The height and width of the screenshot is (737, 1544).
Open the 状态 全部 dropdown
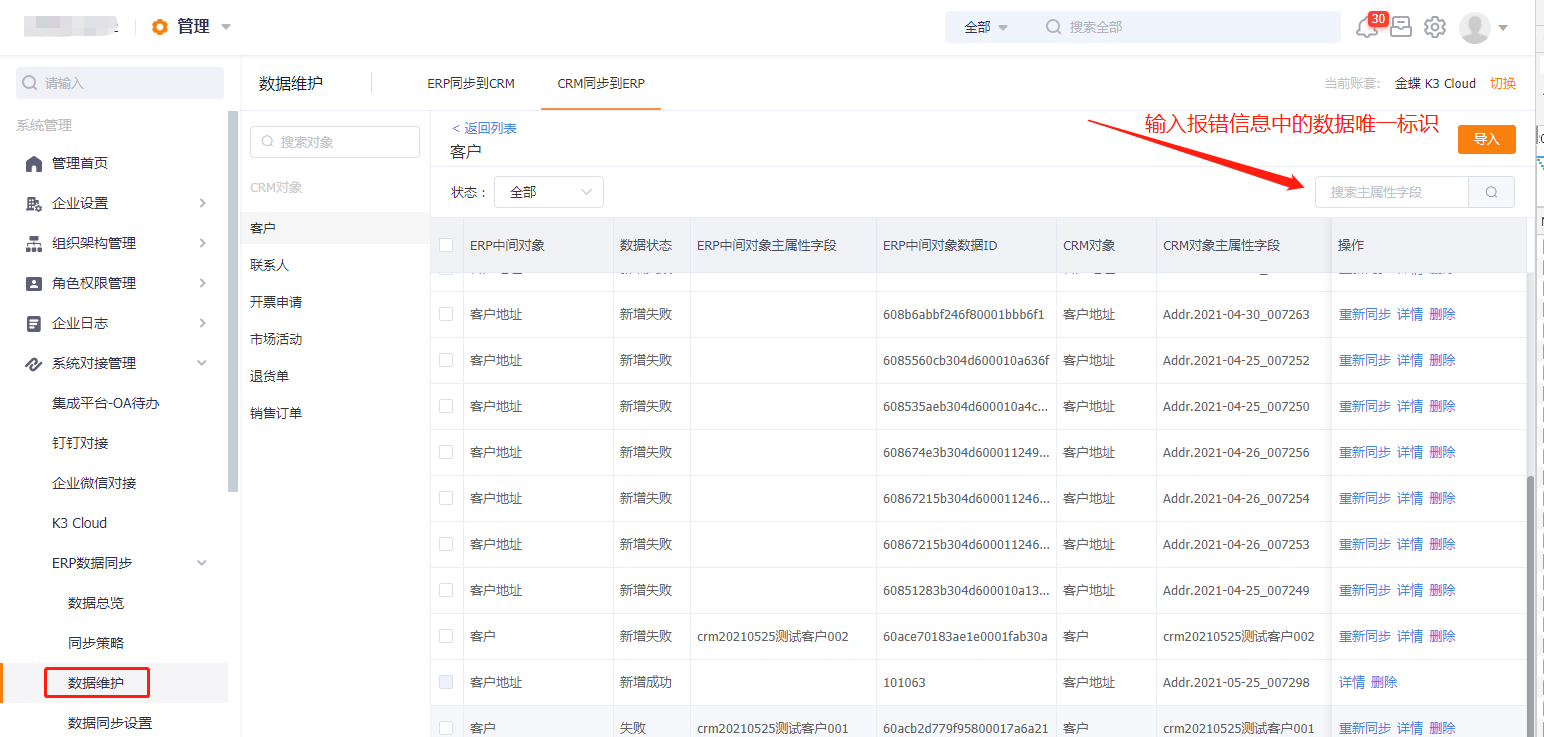549,192
